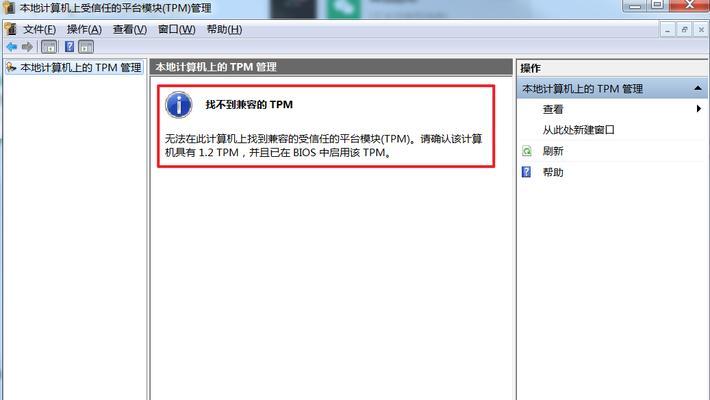Click the 刷新 action link
This screenshot has height=400, width=710.
[x=553, y=151]
